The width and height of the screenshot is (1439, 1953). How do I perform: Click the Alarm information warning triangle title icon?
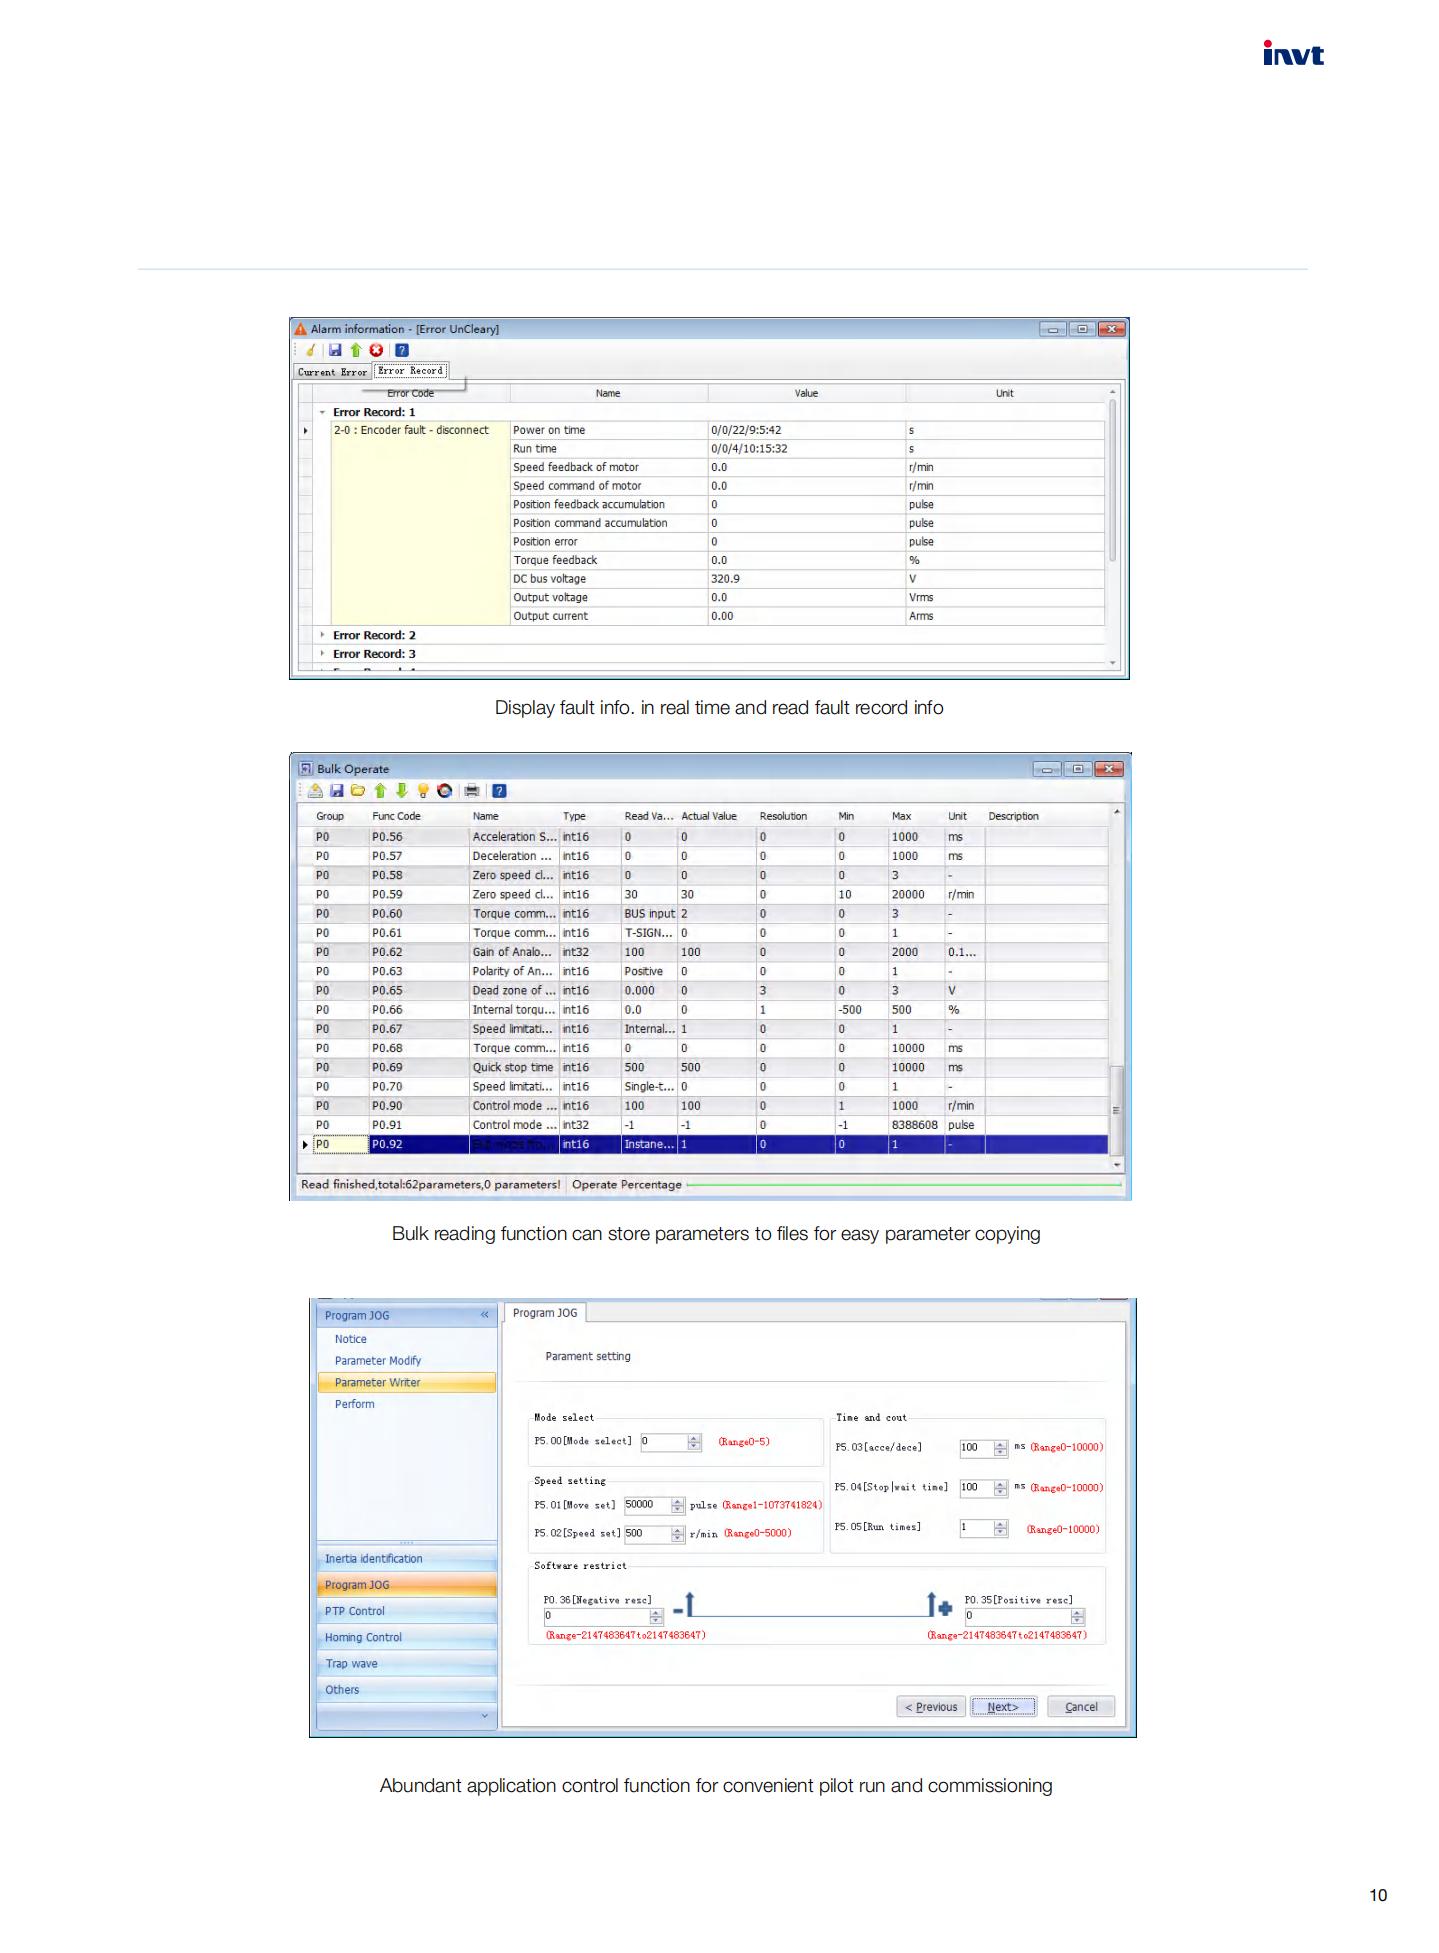[300, 329]
